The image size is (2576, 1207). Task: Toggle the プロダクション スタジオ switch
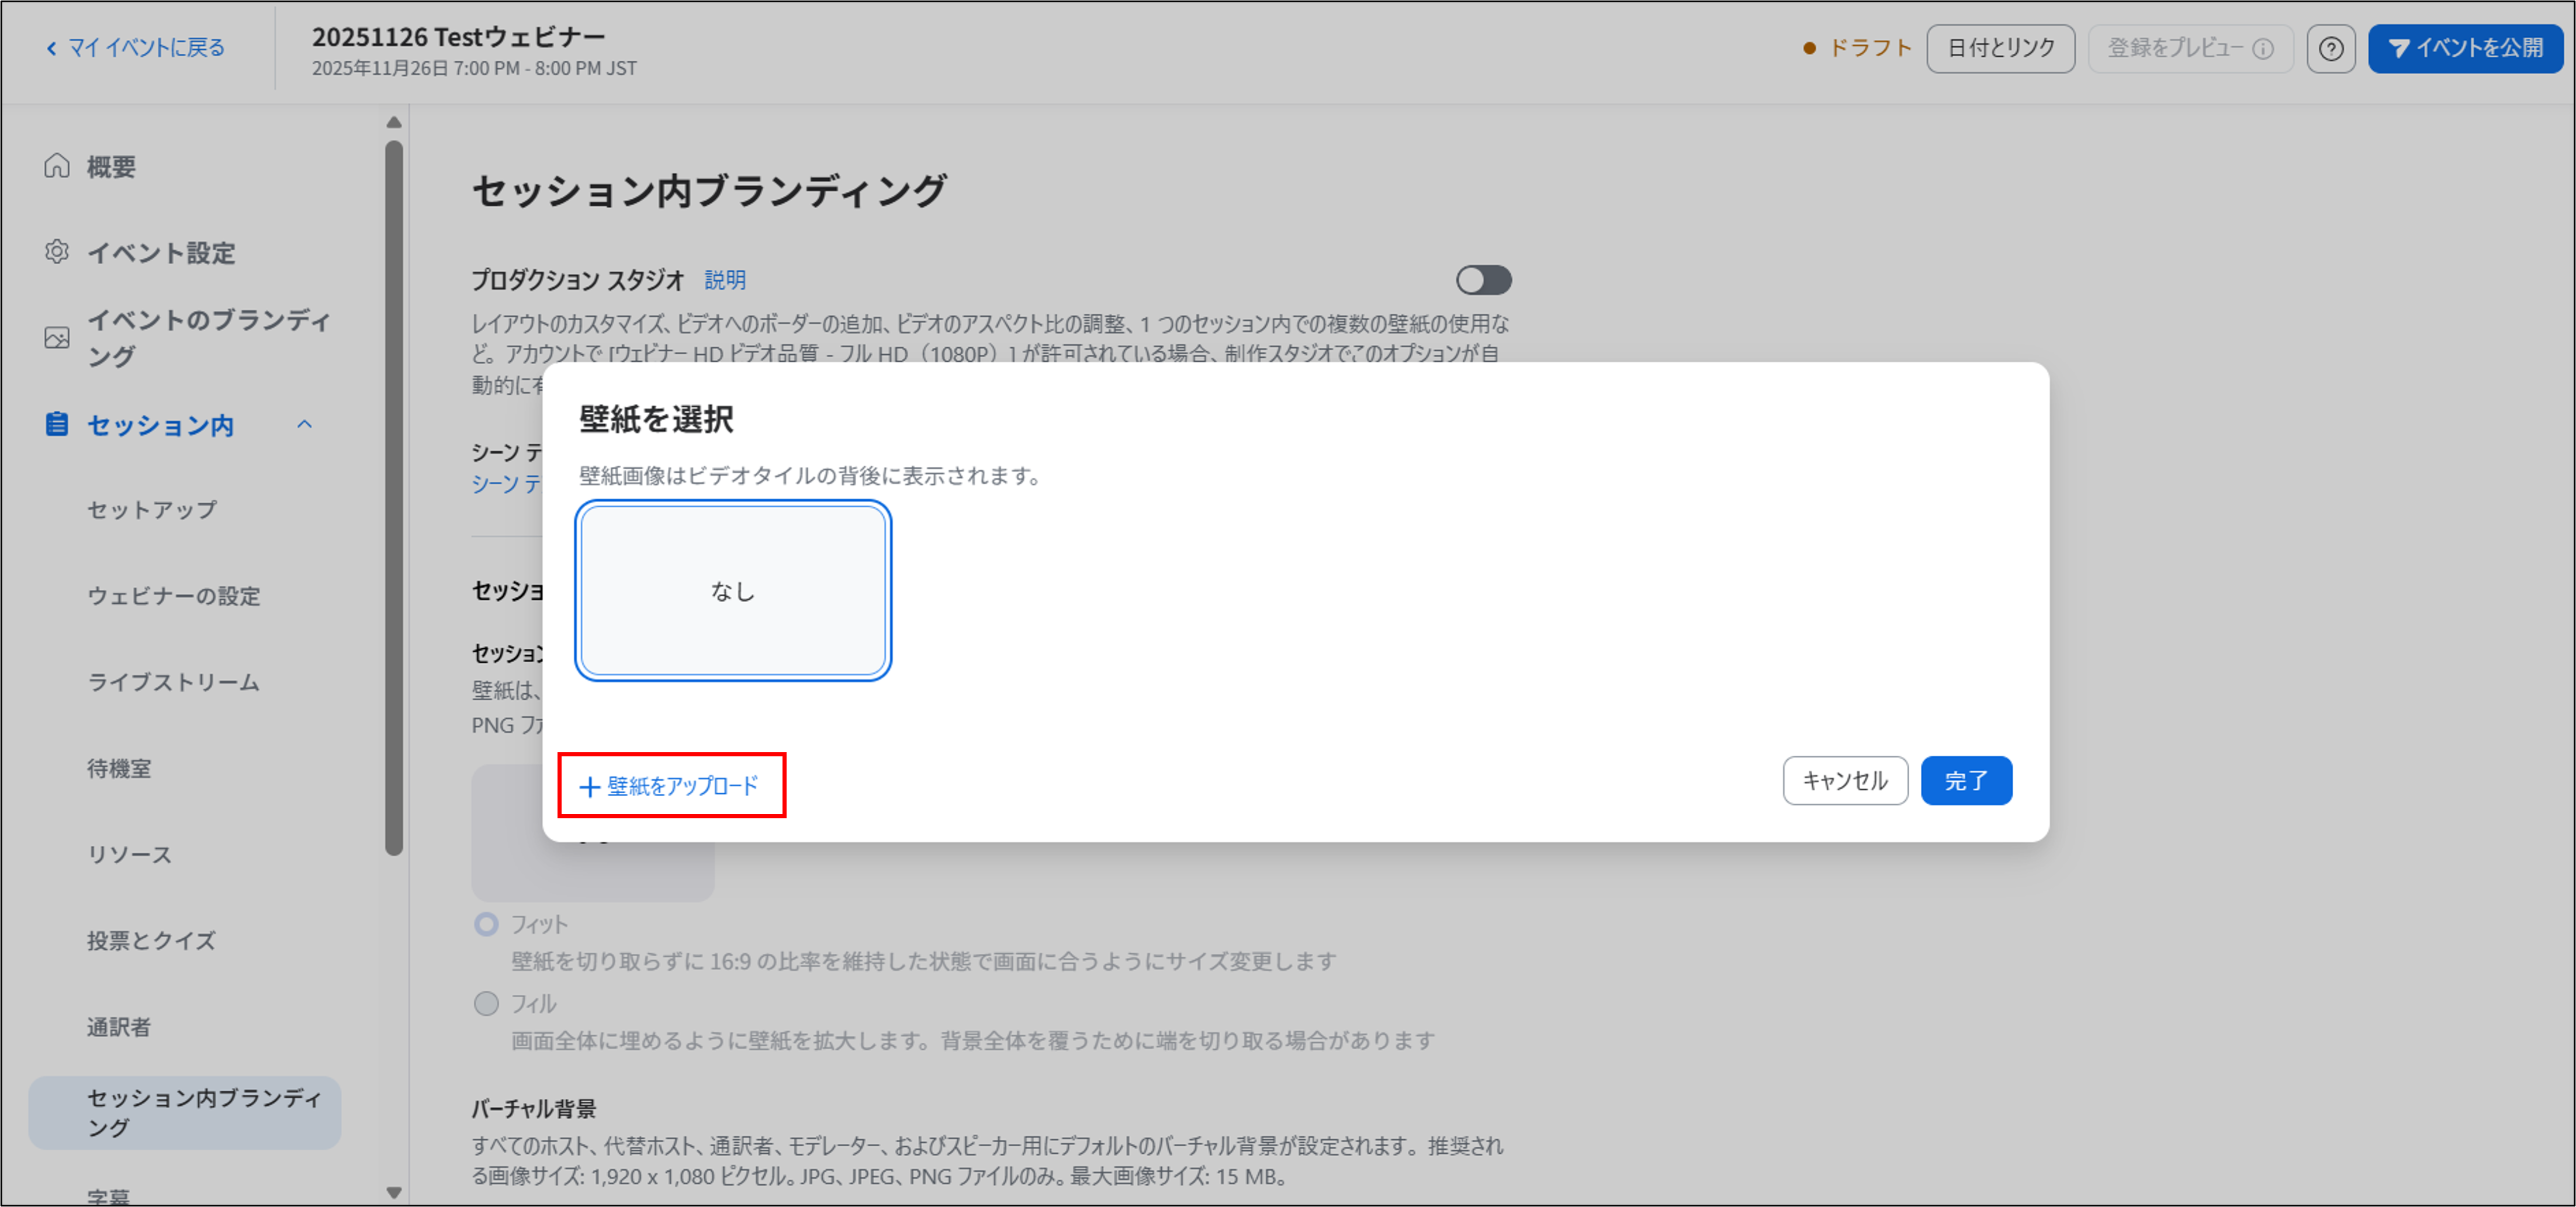click(x=1483, y=280)
